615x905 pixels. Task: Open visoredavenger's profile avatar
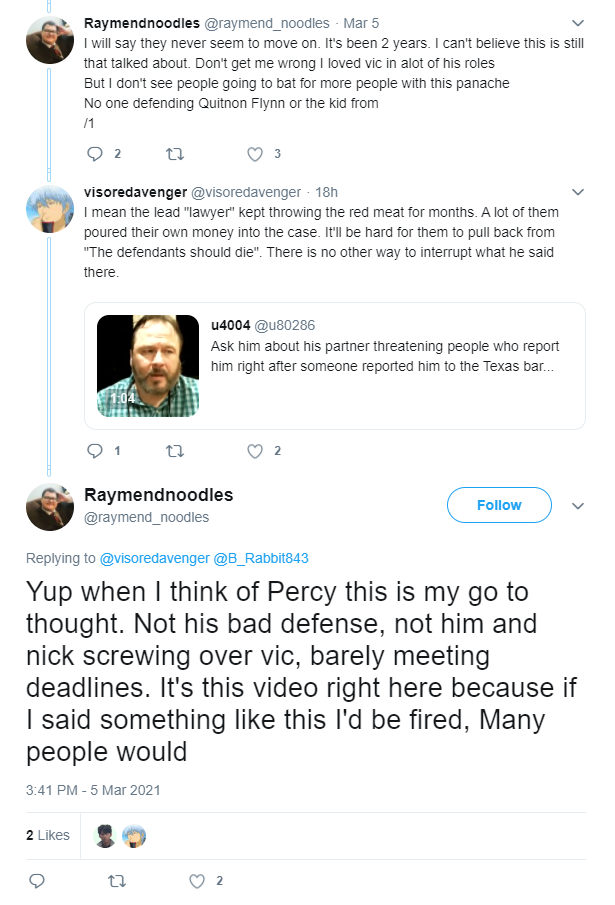pos(50,209)
